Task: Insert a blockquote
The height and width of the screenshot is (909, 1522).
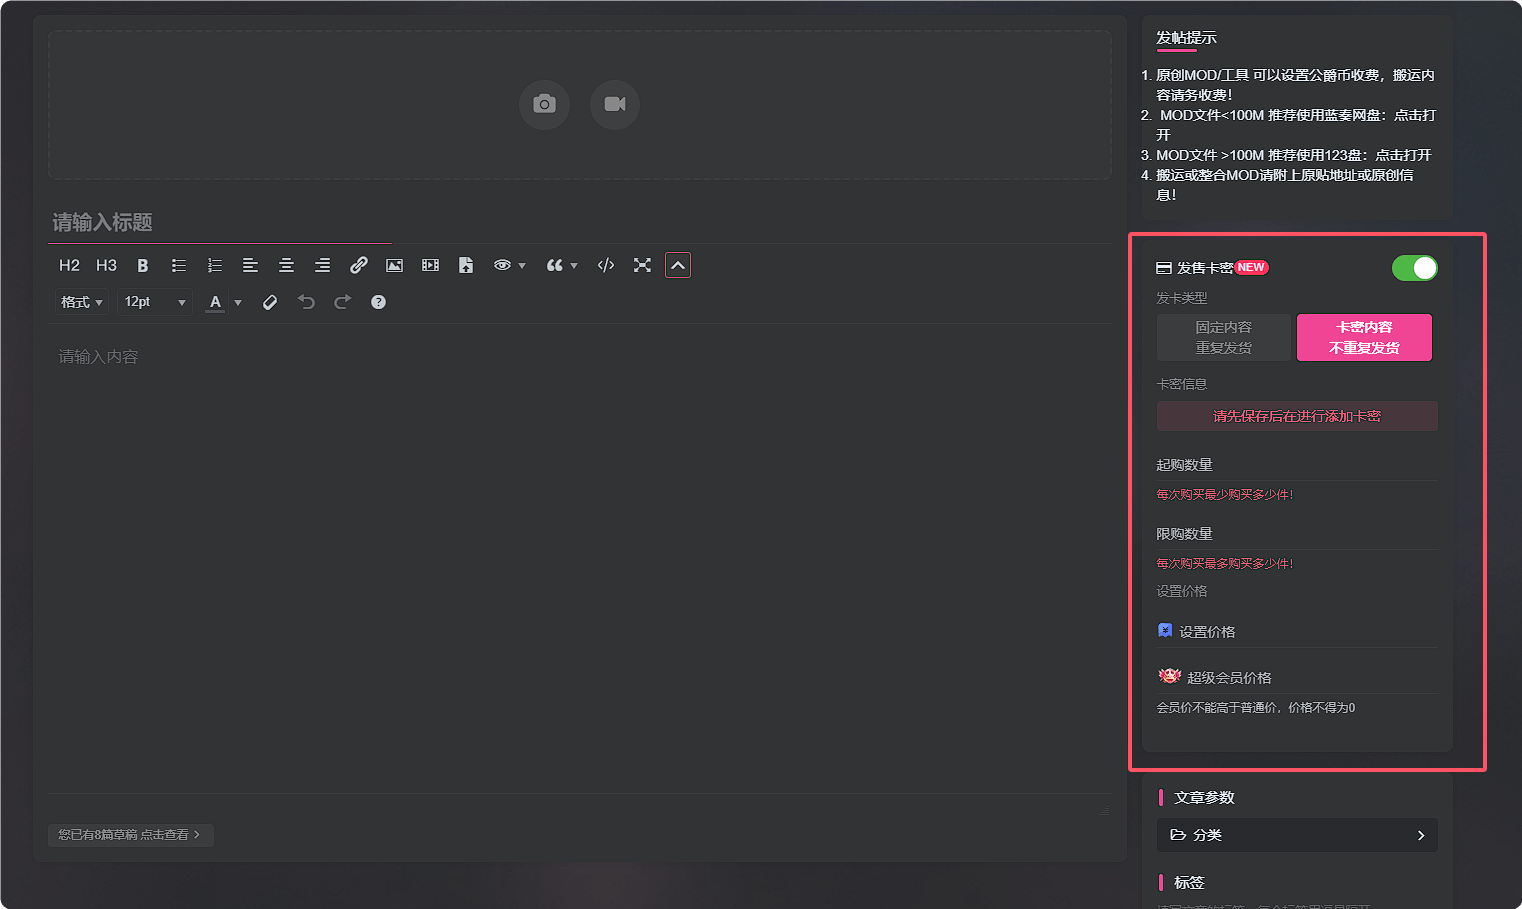Action: (554, 265)
